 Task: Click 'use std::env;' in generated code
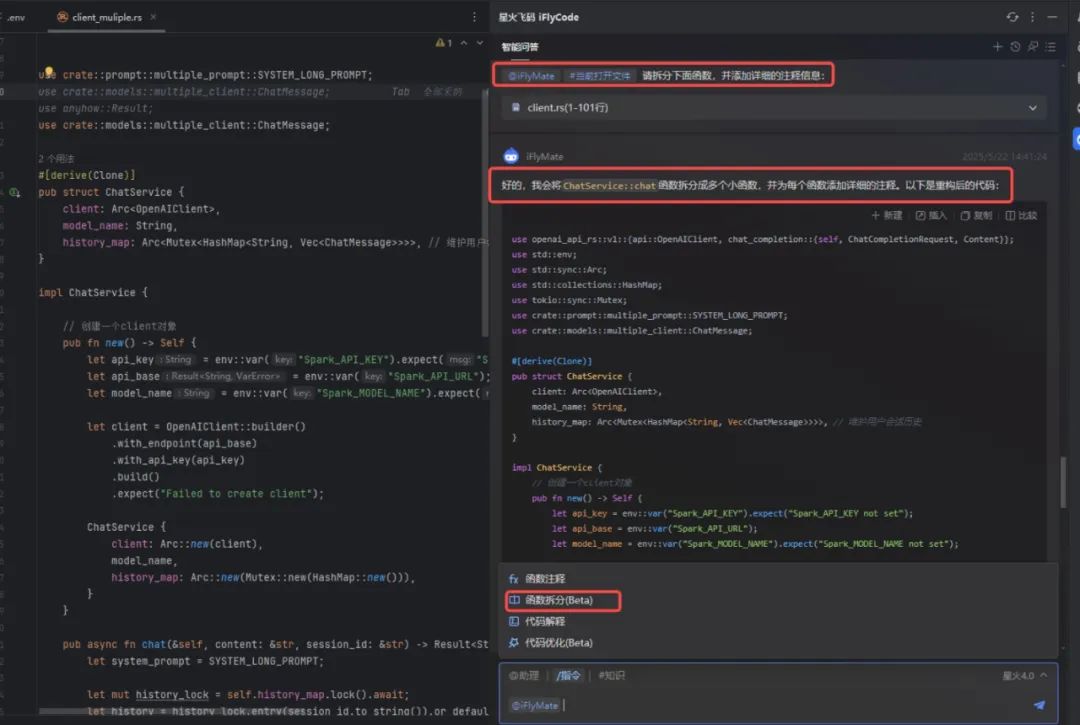544,255
